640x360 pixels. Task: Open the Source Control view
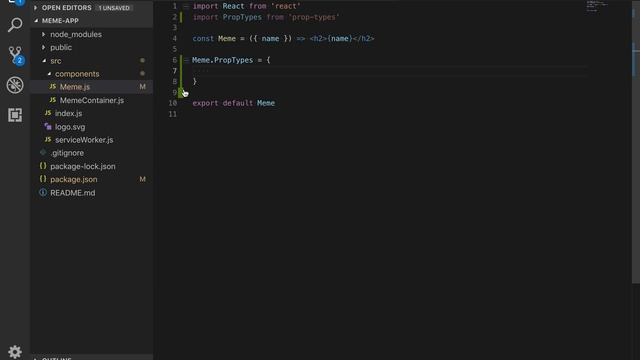coord(15,55)
